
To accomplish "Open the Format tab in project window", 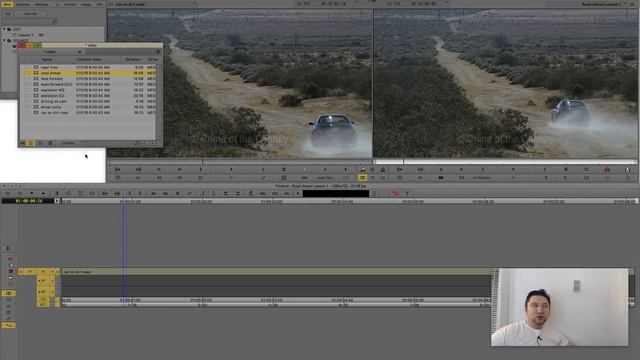I will (x=69, y=4).
